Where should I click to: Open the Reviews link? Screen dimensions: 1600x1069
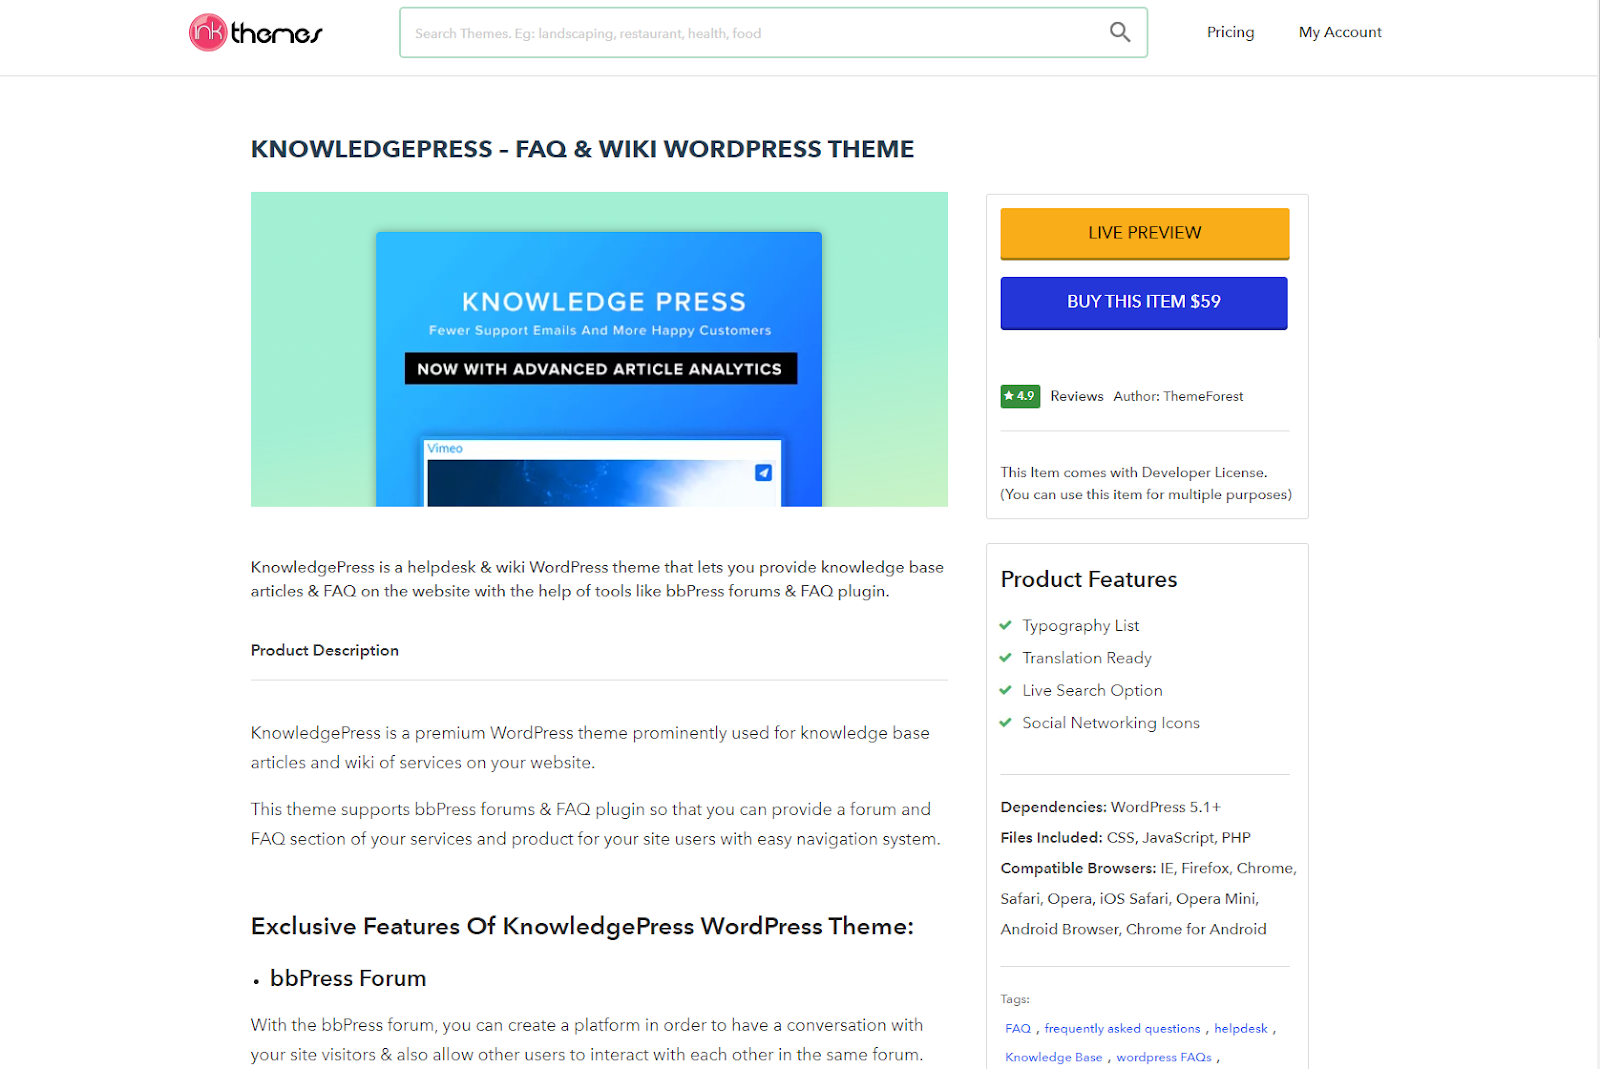(x=1077, y=396)
